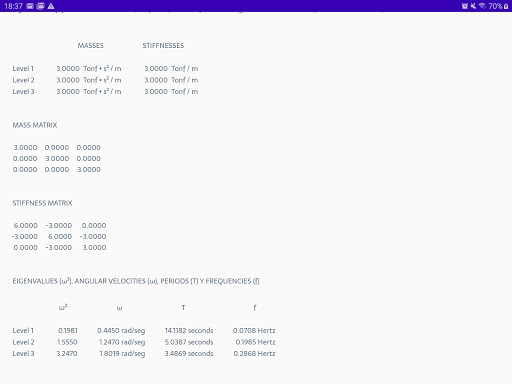The image size is (512, 384).
Task: Tap the warning triangle notification icon
Action: pyautogui.click(x=51, y=6)
